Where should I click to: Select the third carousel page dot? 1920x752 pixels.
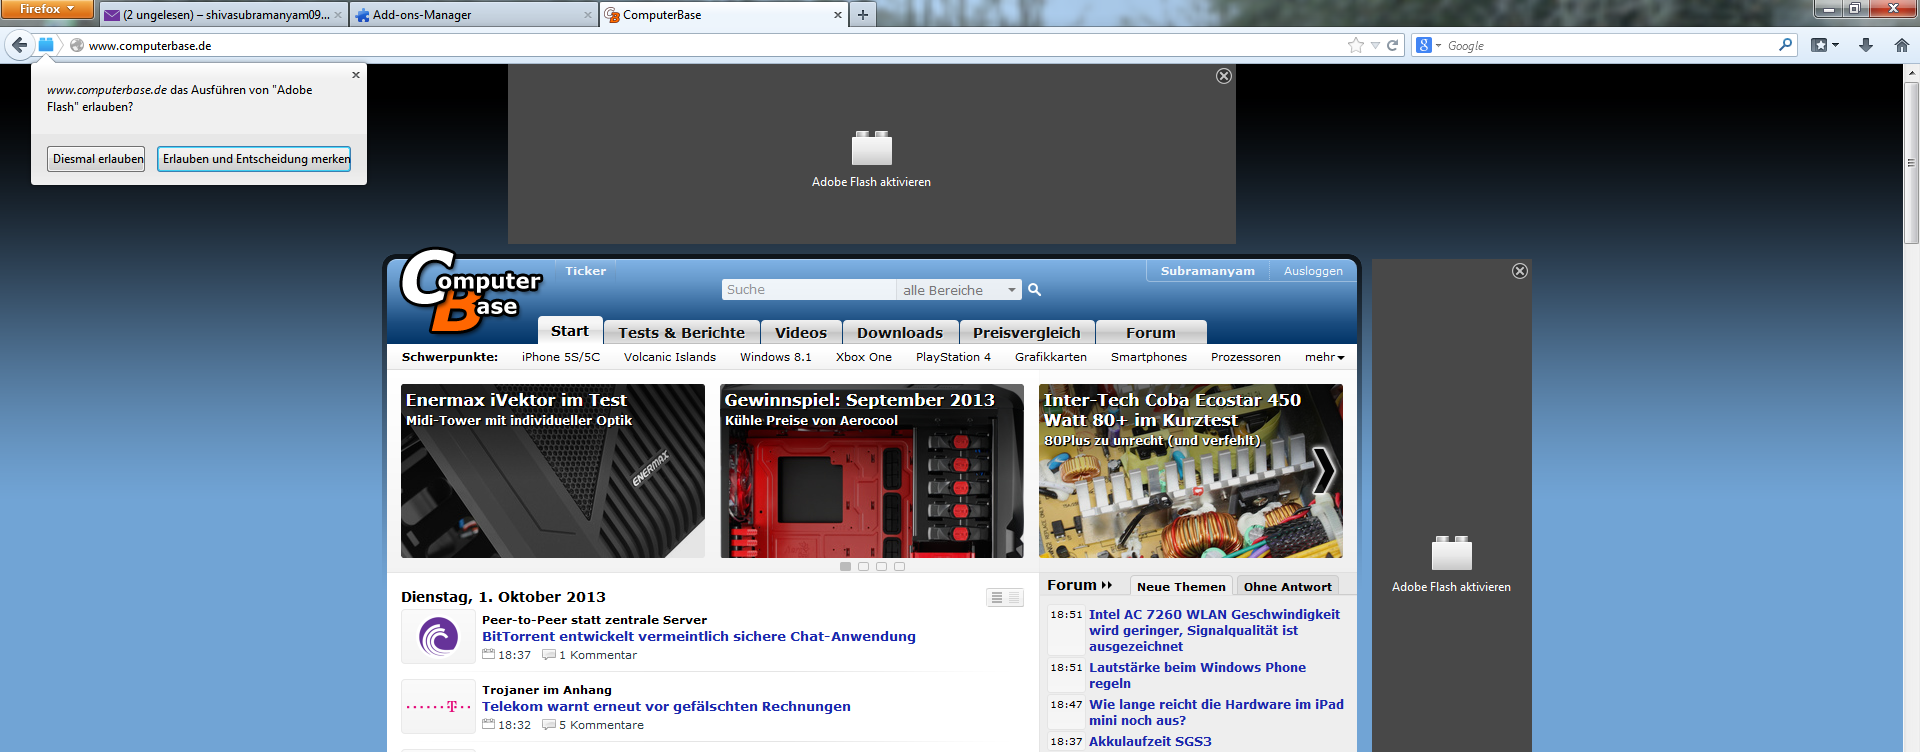pos(882,567)
